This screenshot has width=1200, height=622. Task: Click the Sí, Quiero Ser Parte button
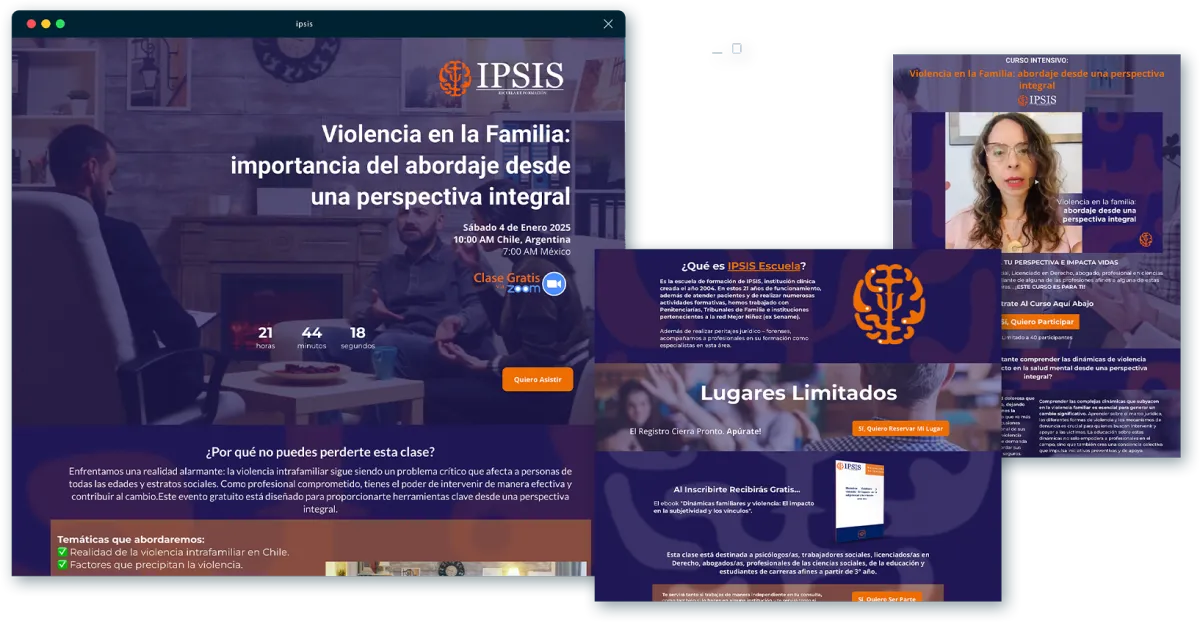click(x=886, y=597)
